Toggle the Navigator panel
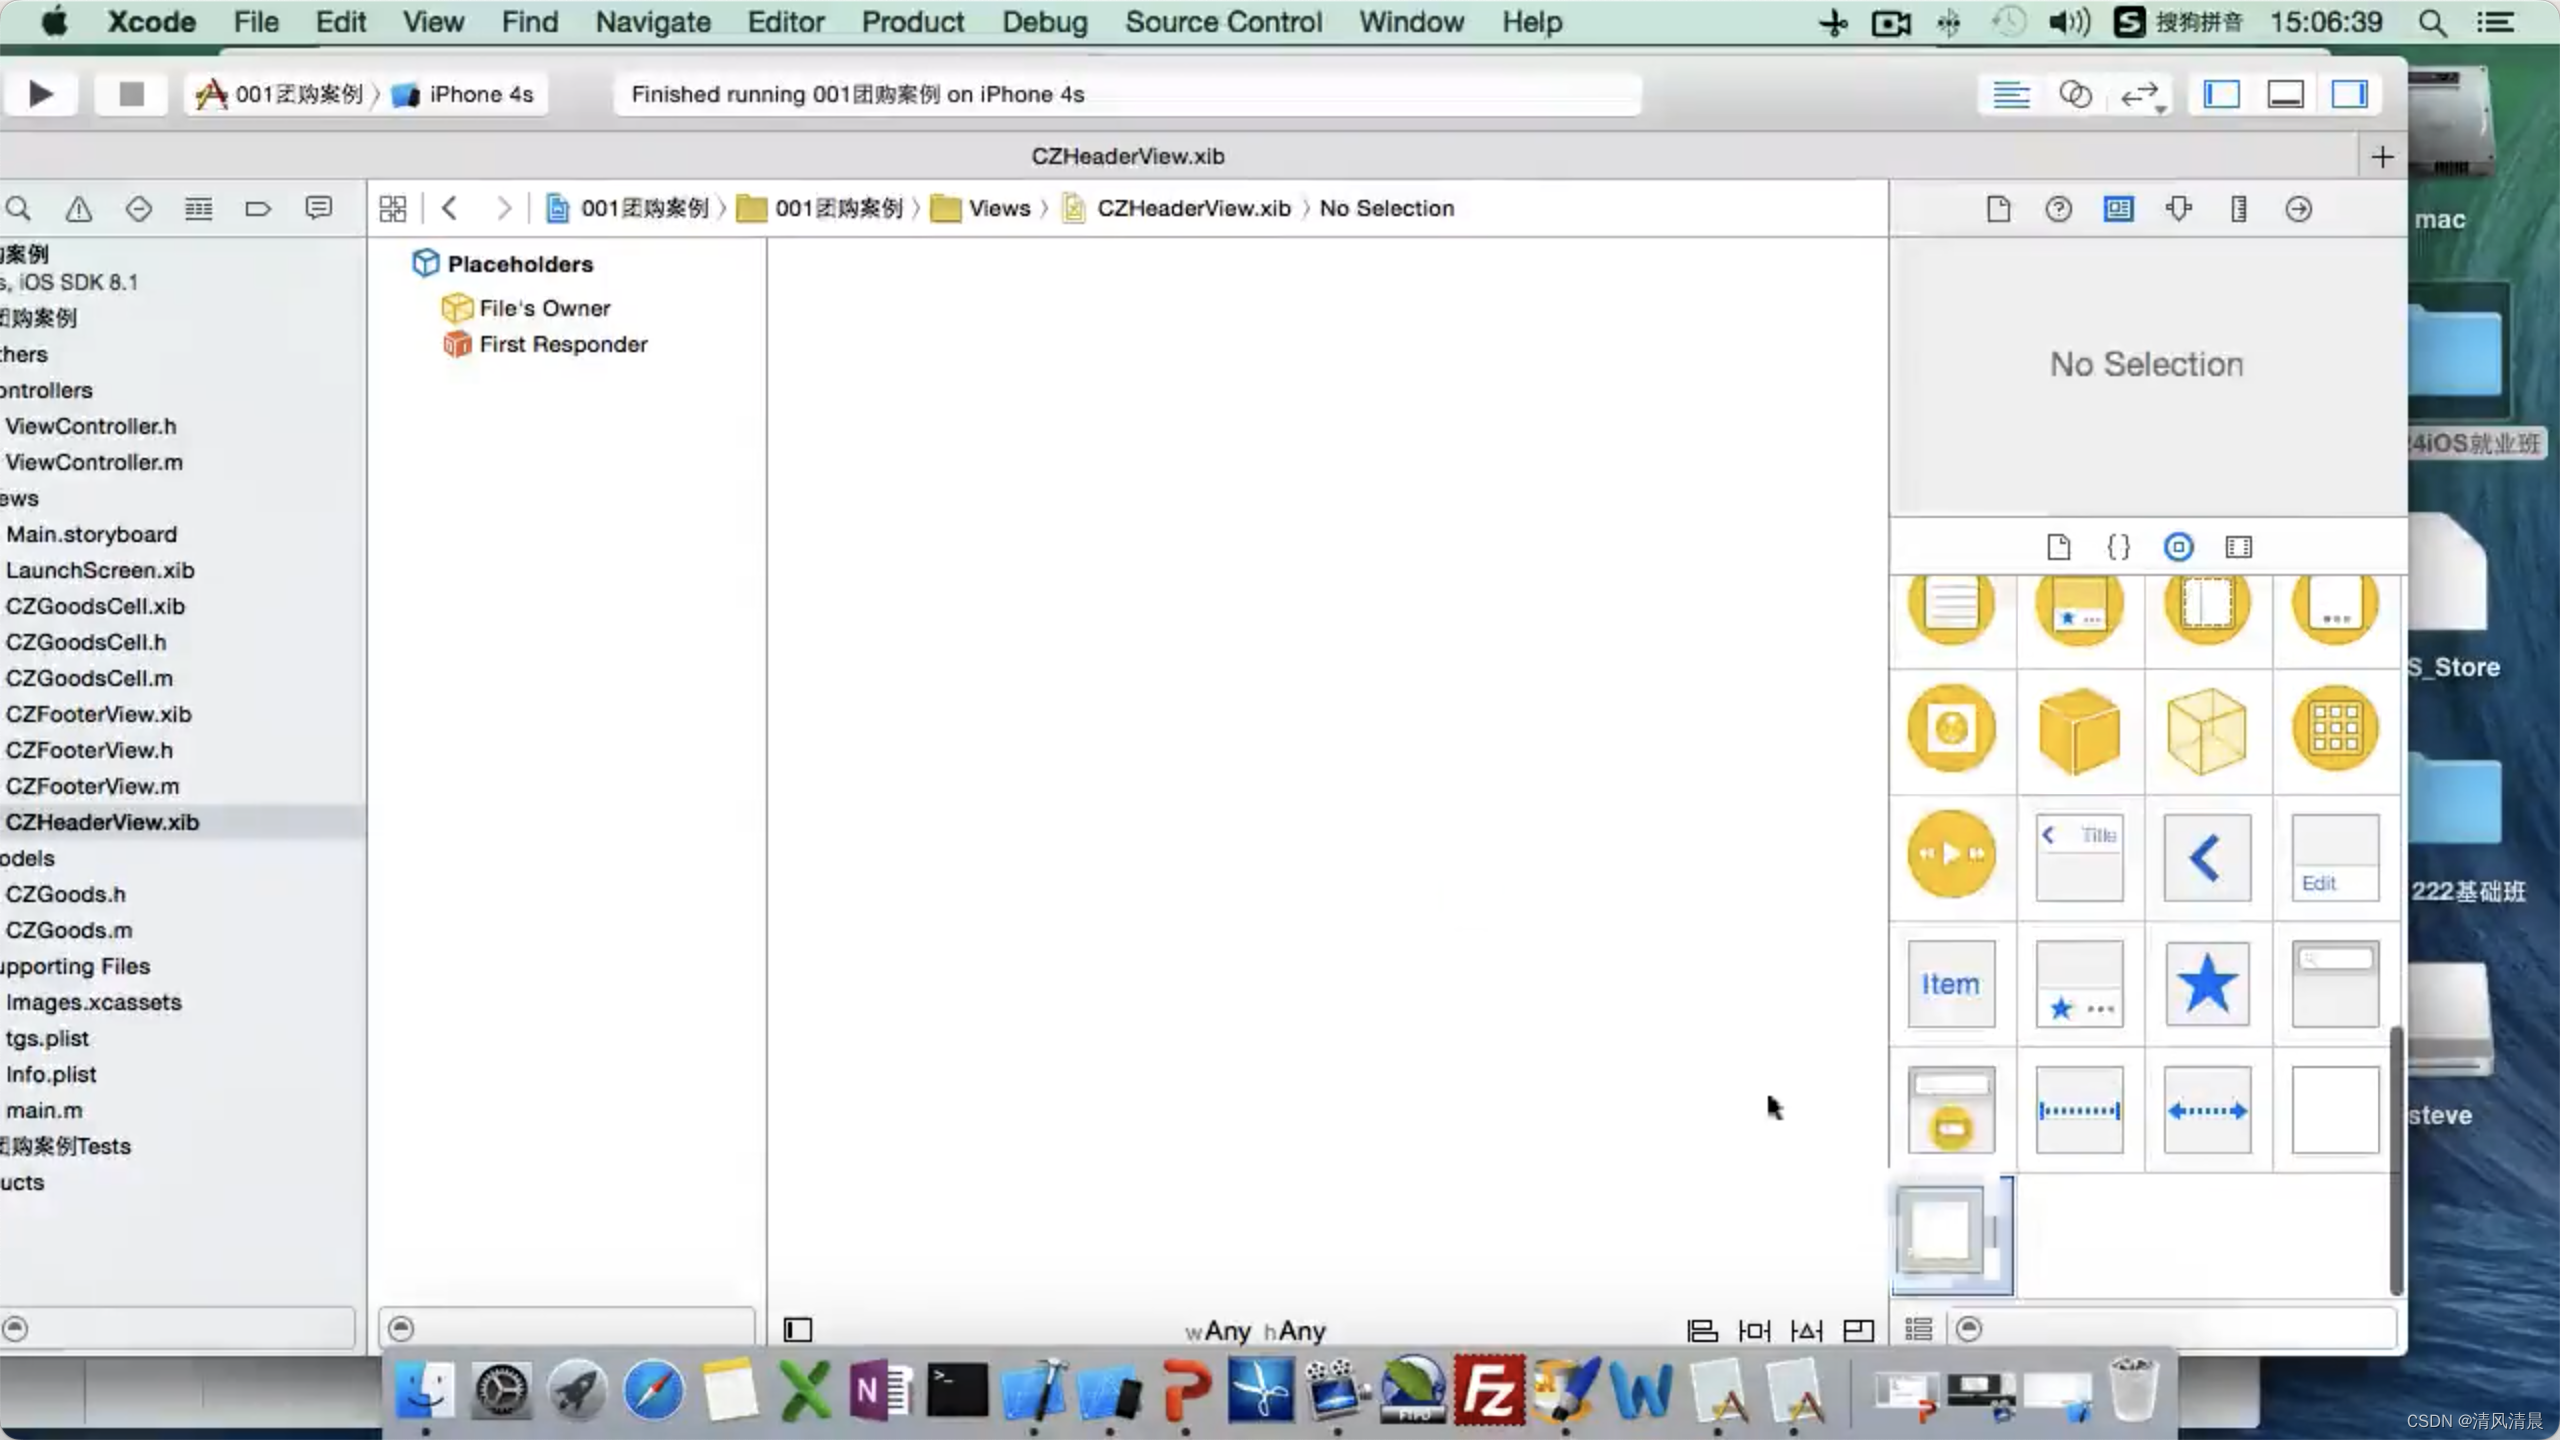2560x1440 pixels. click(2222, 95)
